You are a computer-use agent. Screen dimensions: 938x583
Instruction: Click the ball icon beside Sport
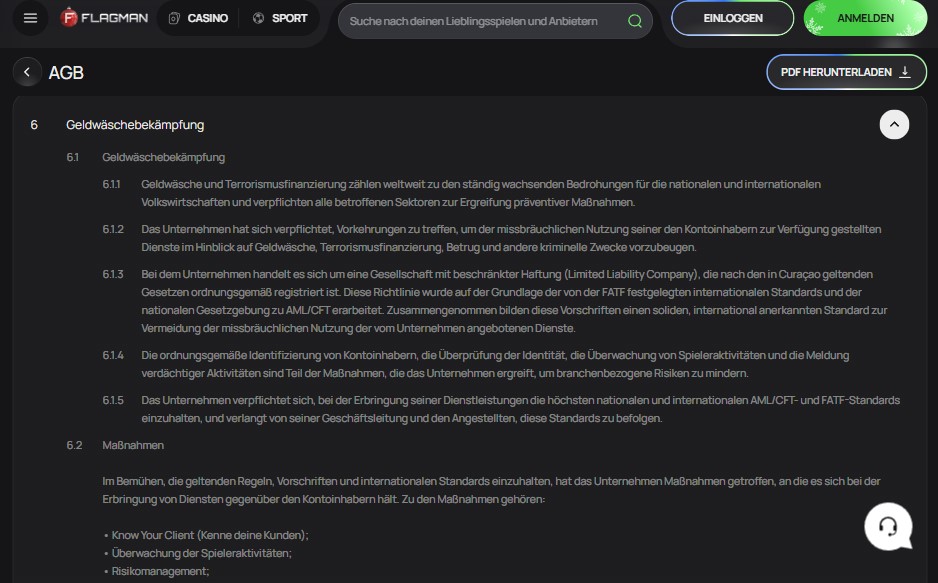259,18
